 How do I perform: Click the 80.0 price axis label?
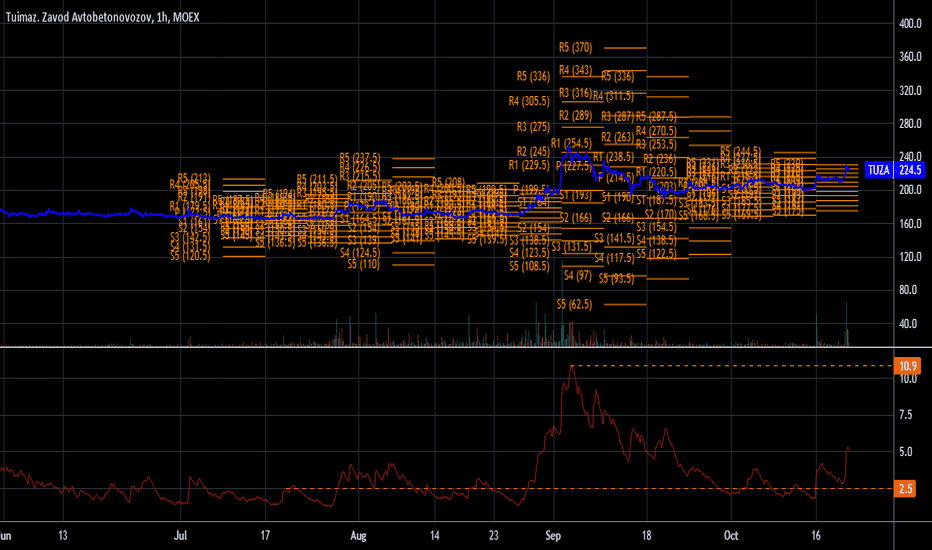[908, 290]
